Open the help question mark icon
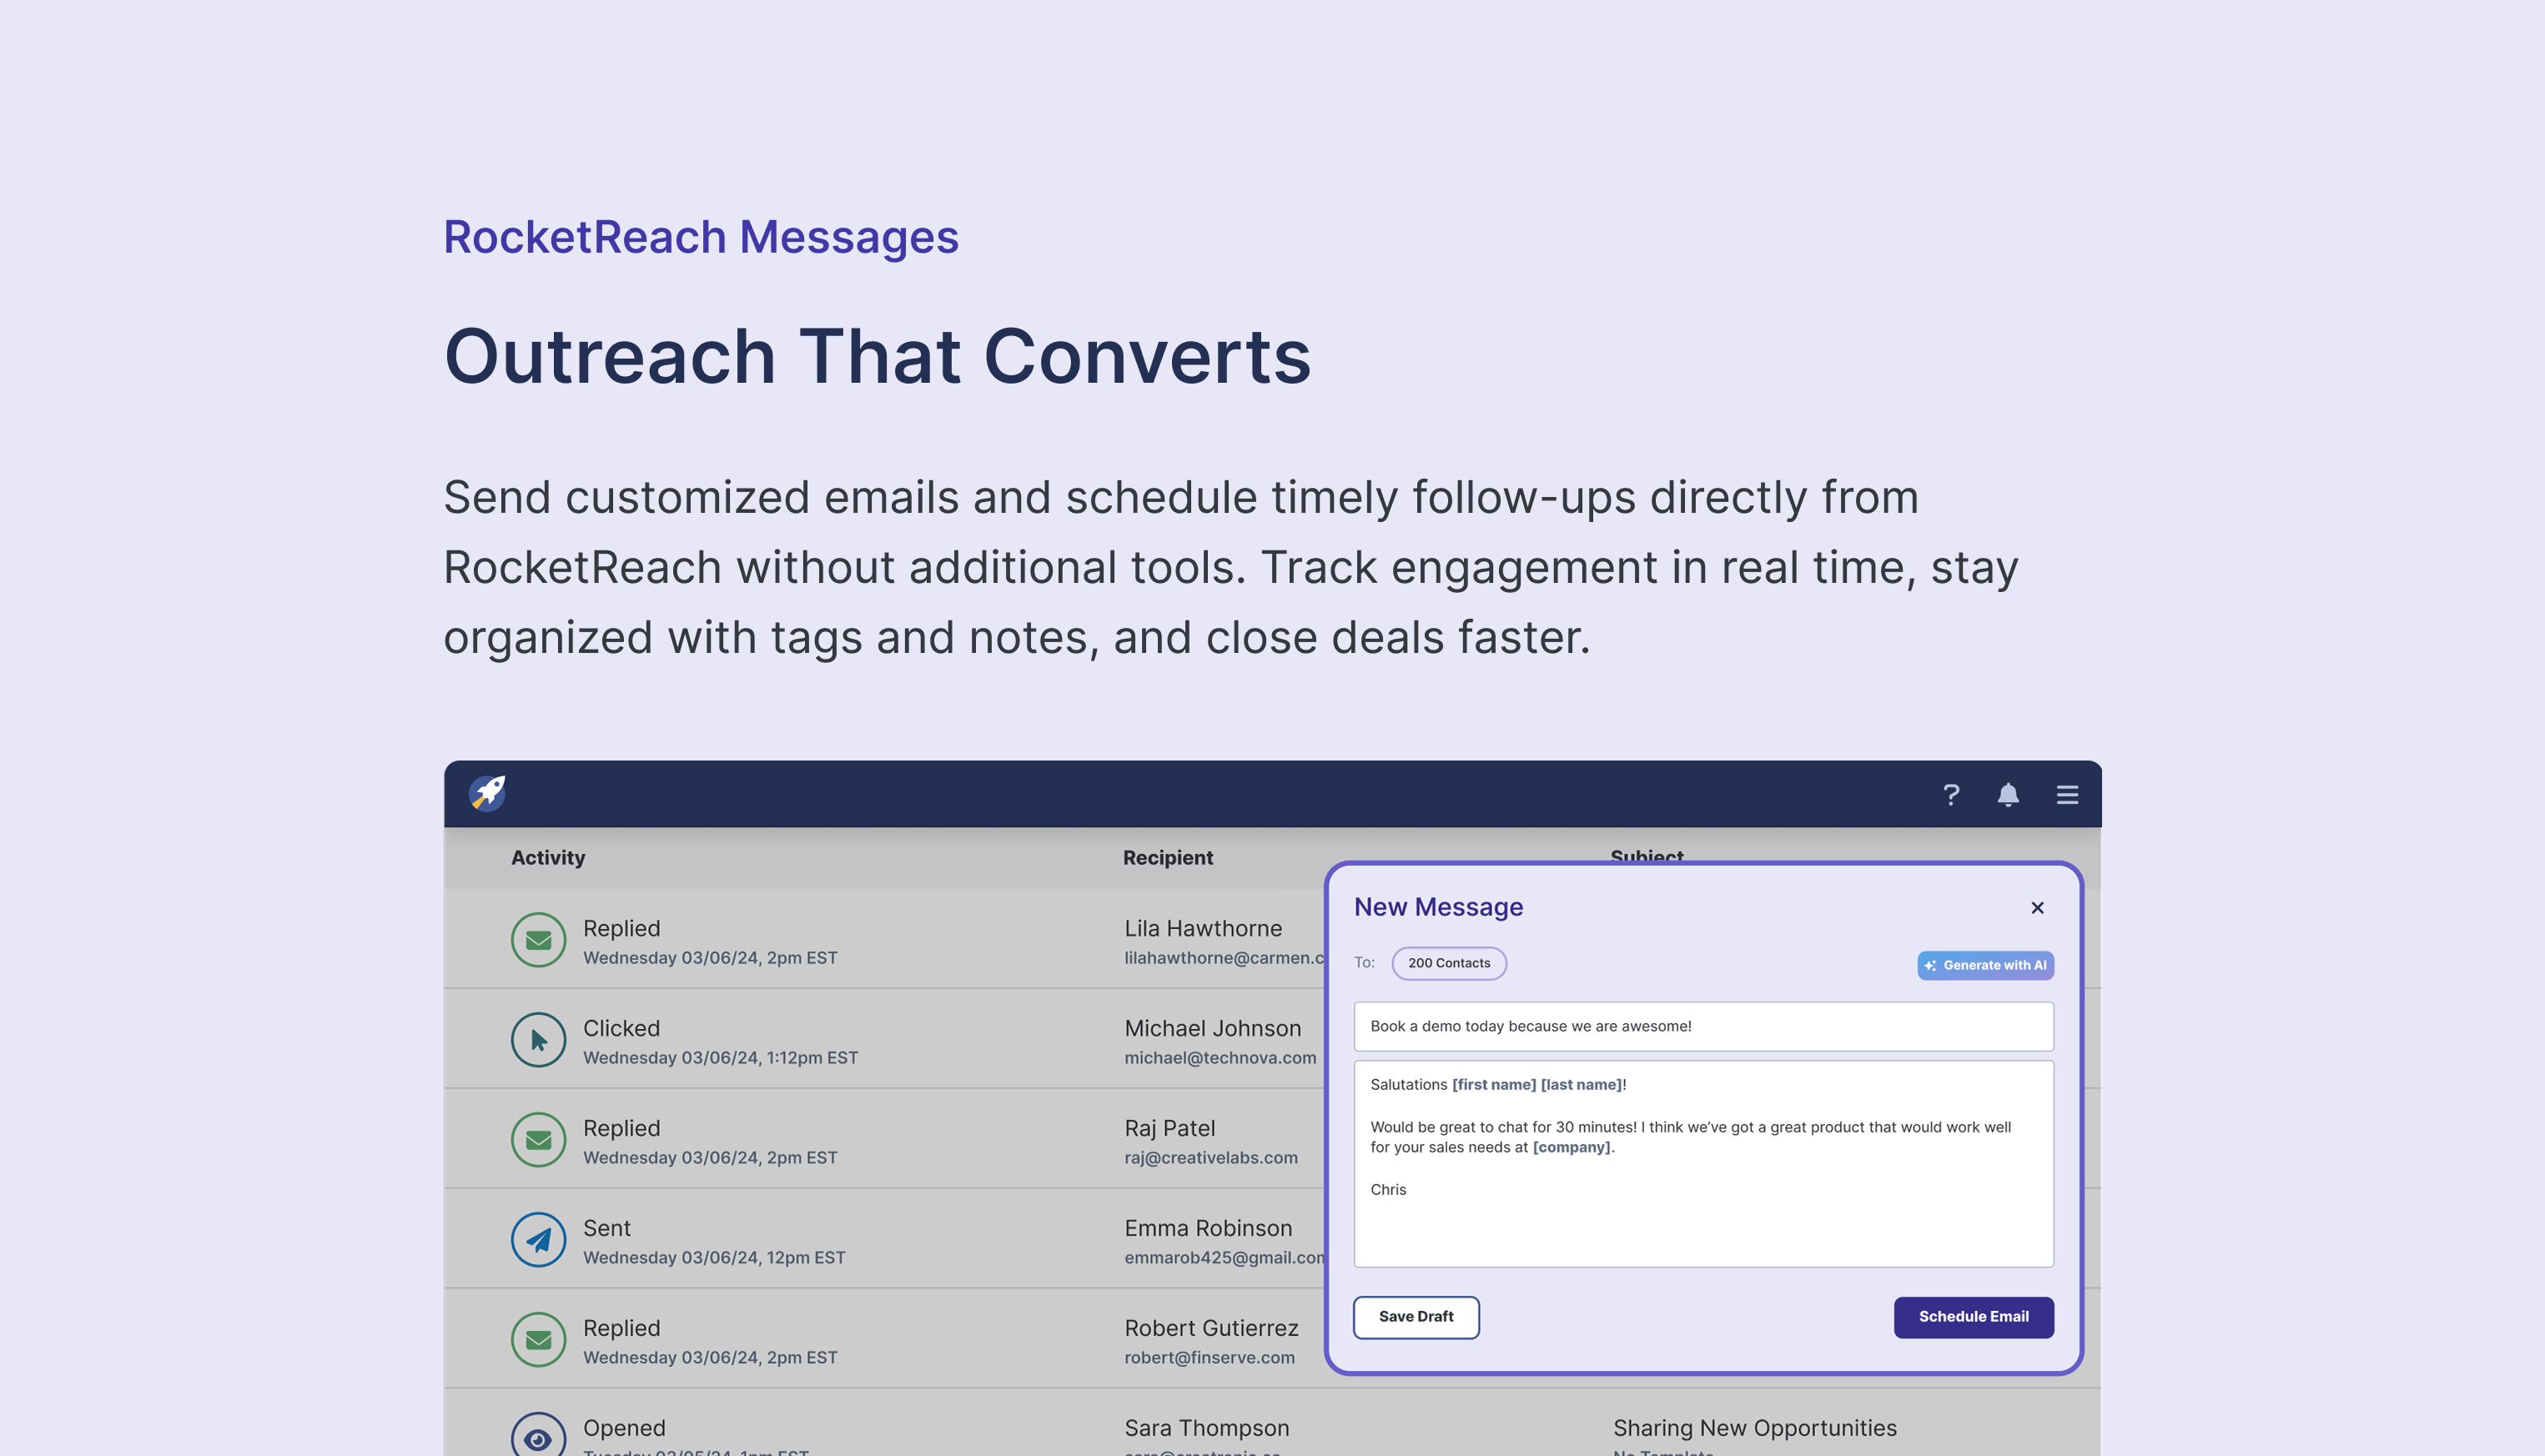Screen dimensions: 2545x1456 pyautogui.click(x=1950, y=795)
